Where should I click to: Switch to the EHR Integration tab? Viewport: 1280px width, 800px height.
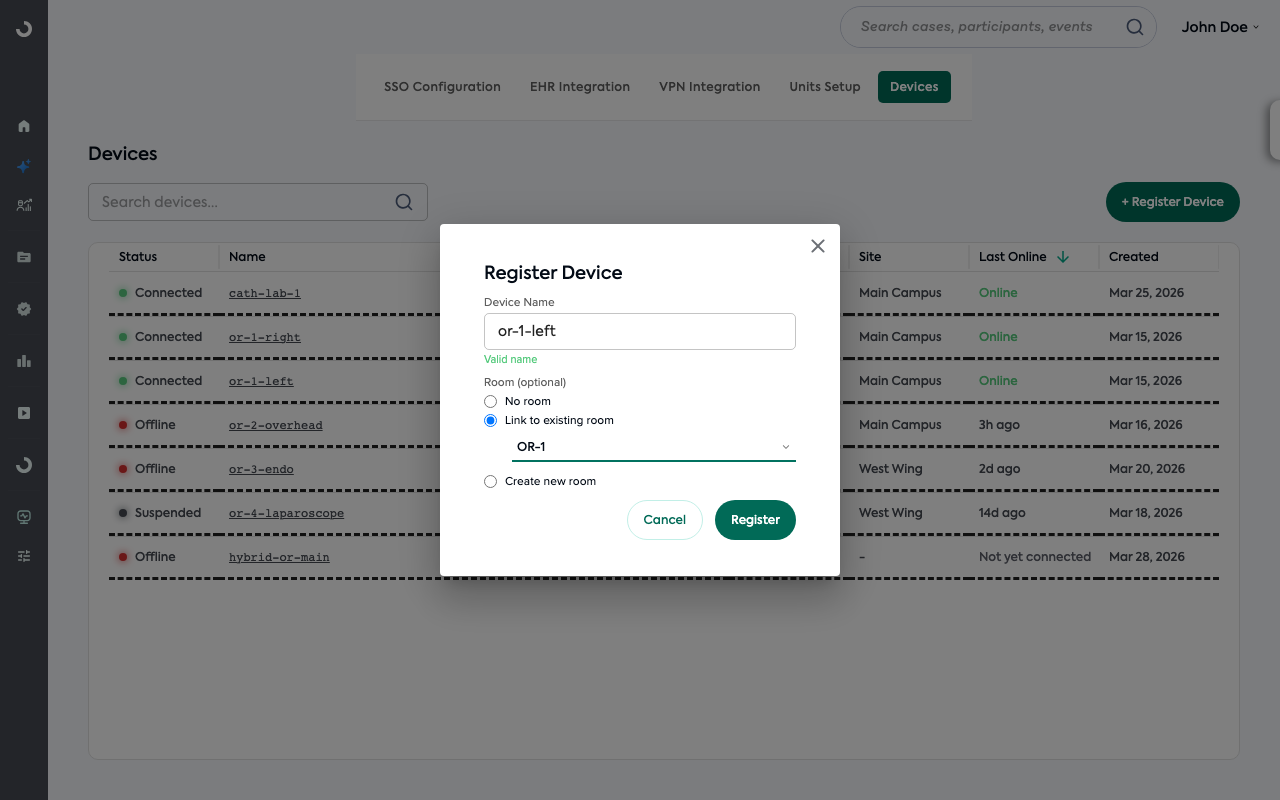579,87
